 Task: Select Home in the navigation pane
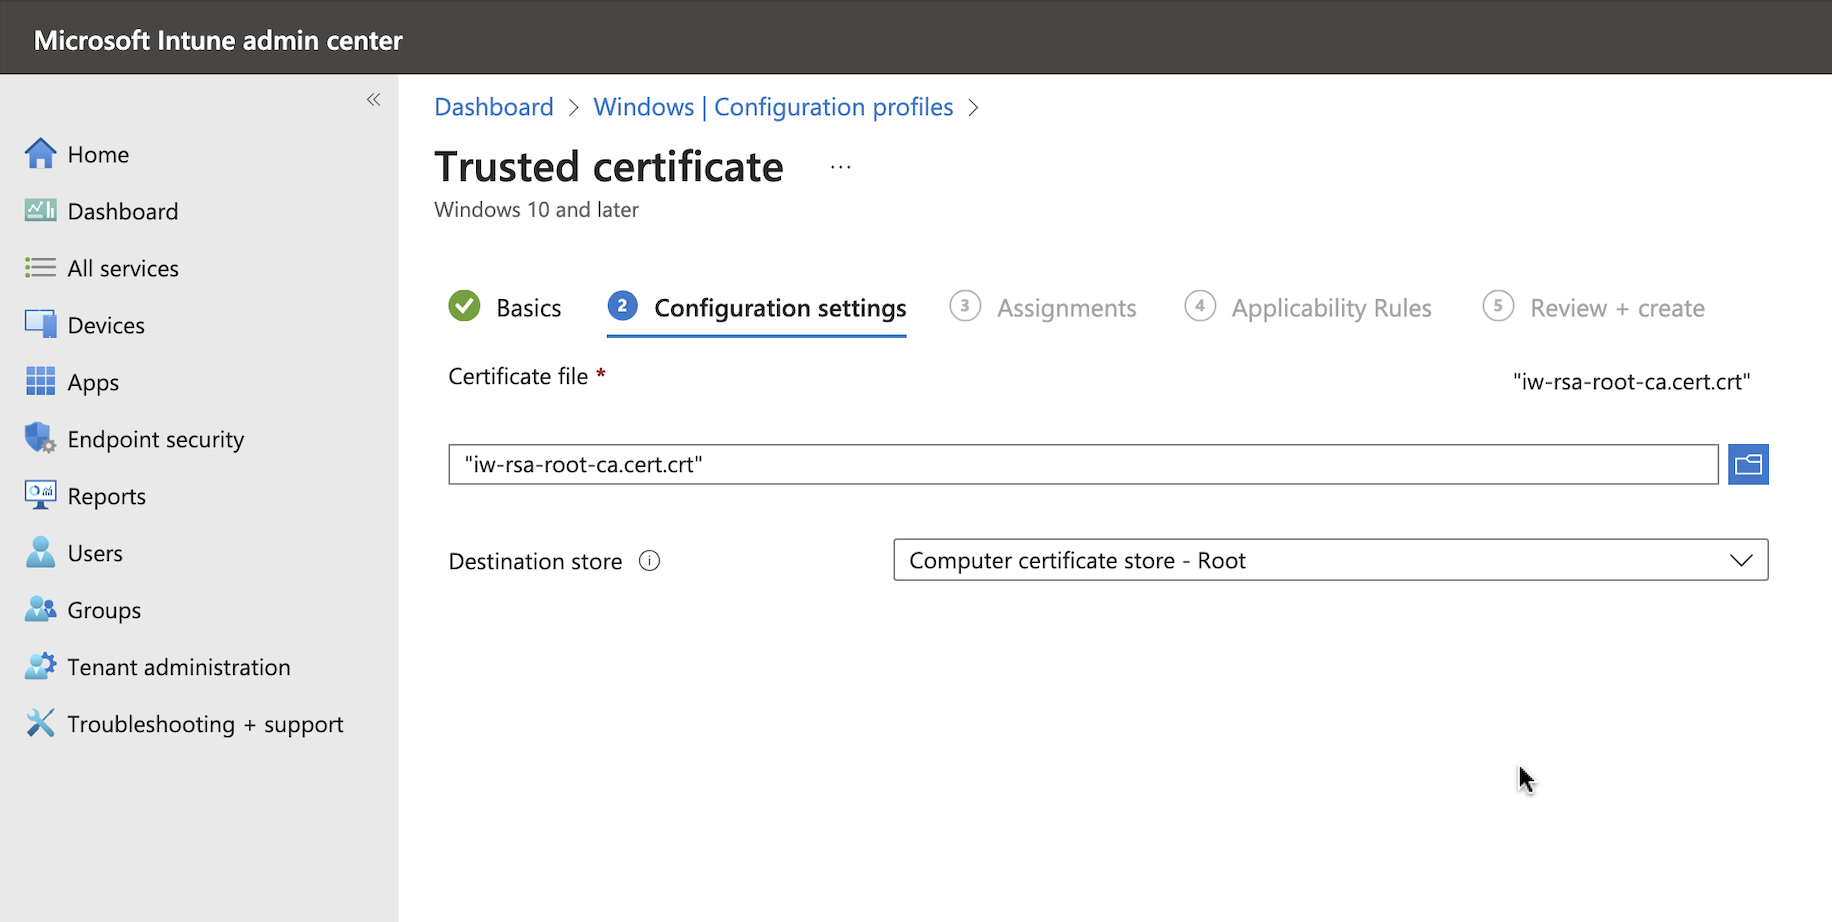point(98,154)
